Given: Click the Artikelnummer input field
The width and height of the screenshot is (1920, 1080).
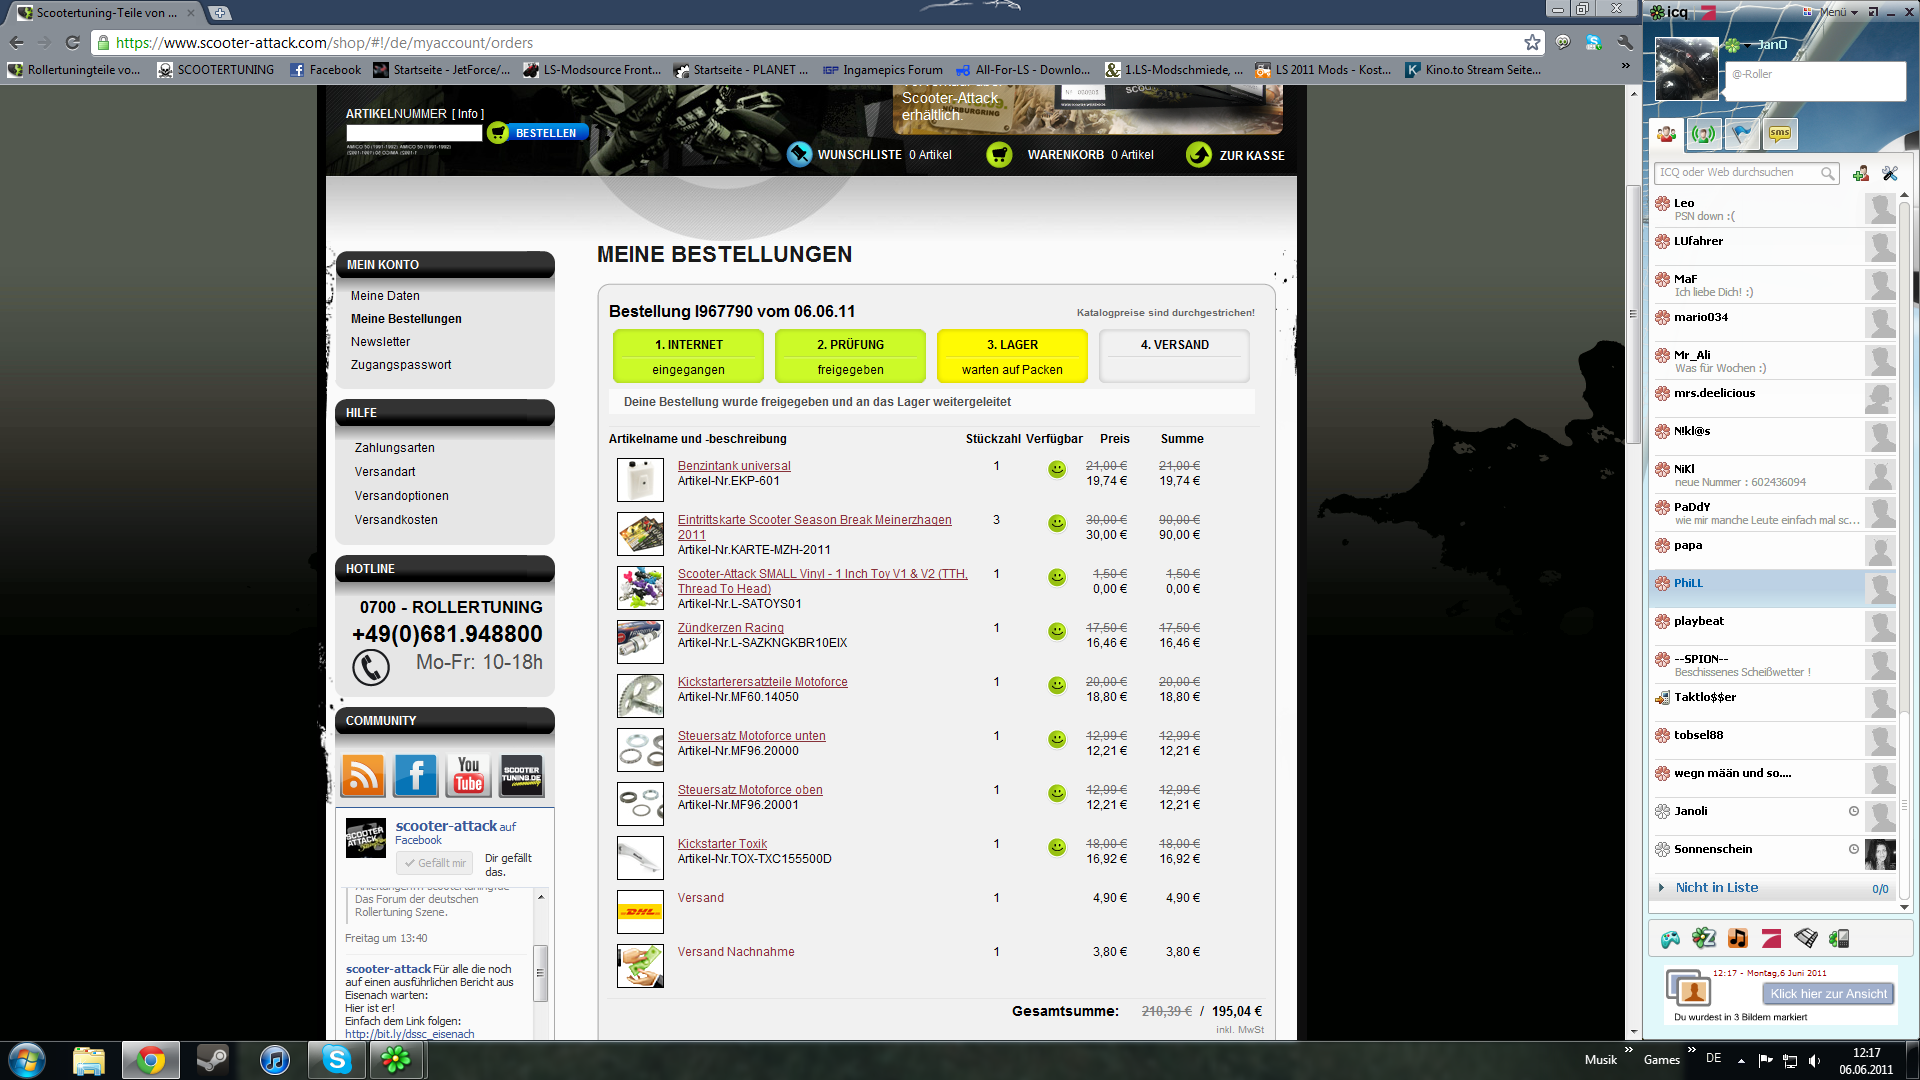Looking at the screenshot, I should pyautogui.click(x=414, y=133).
